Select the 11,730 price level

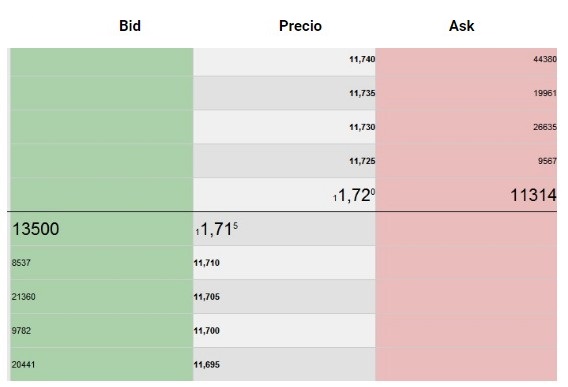coord(362,127)
